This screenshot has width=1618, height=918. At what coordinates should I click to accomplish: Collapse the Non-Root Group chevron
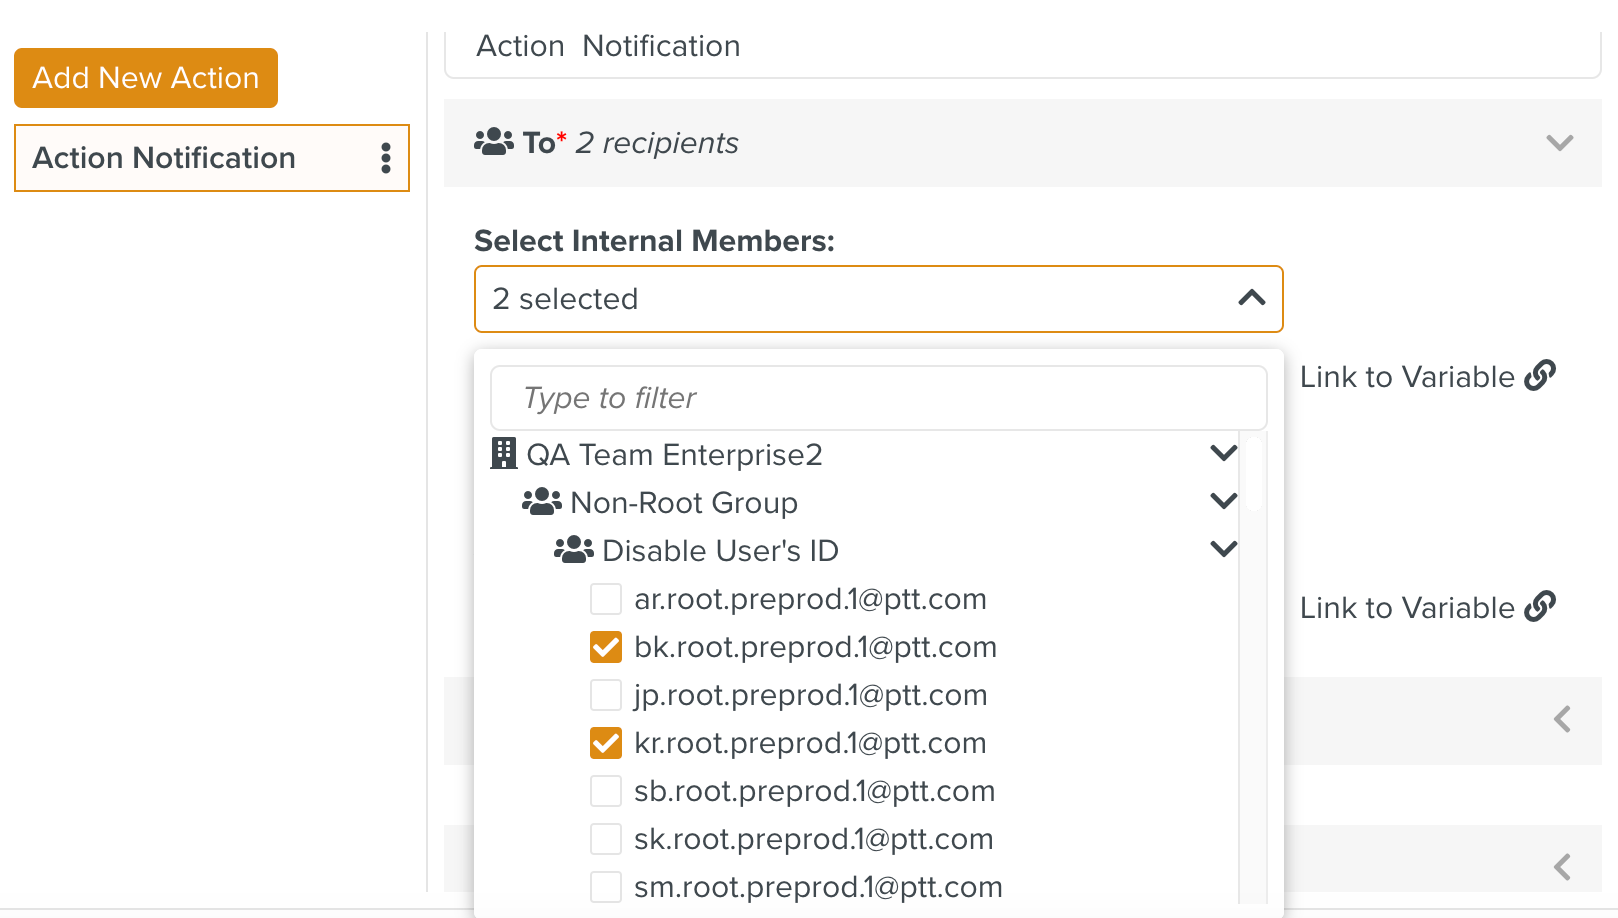(1223, 502)
